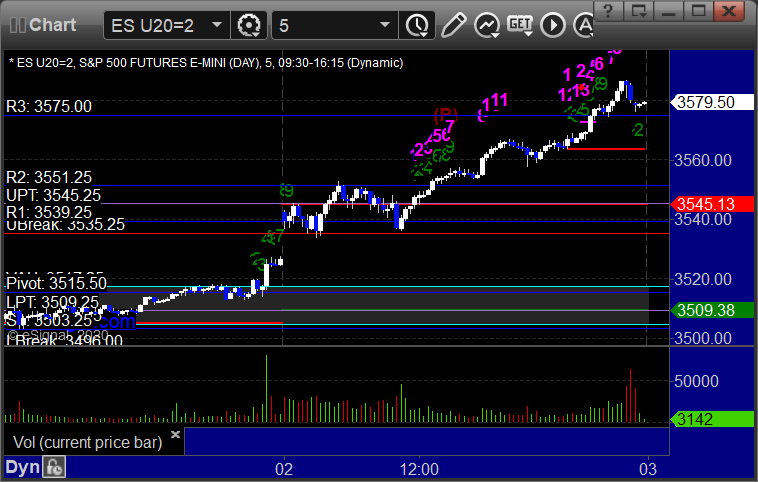Screen dimensions: 758x482
Task: Click the R1: 3539.25 label
Action: click(x=49, y=212)
